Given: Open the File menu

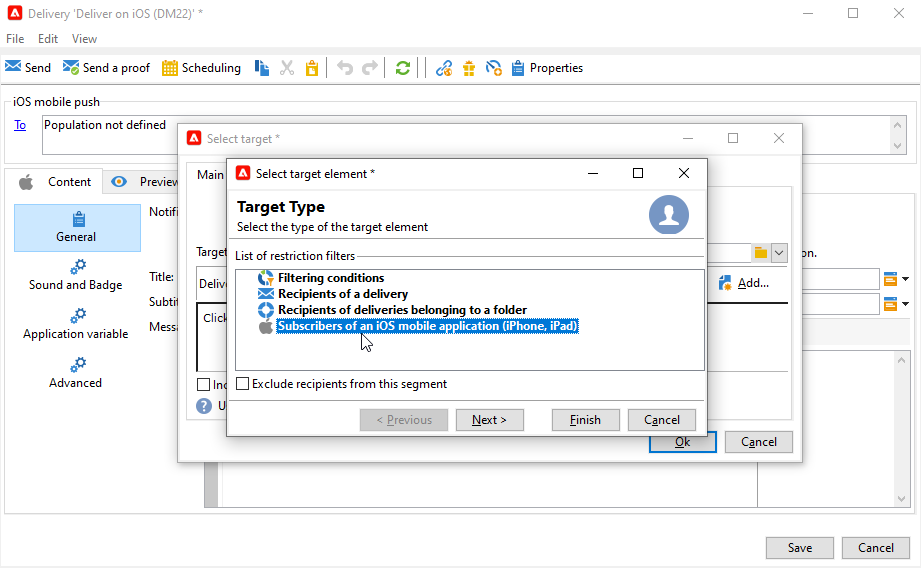Looking at the screenshot, I should coord(15,39).
